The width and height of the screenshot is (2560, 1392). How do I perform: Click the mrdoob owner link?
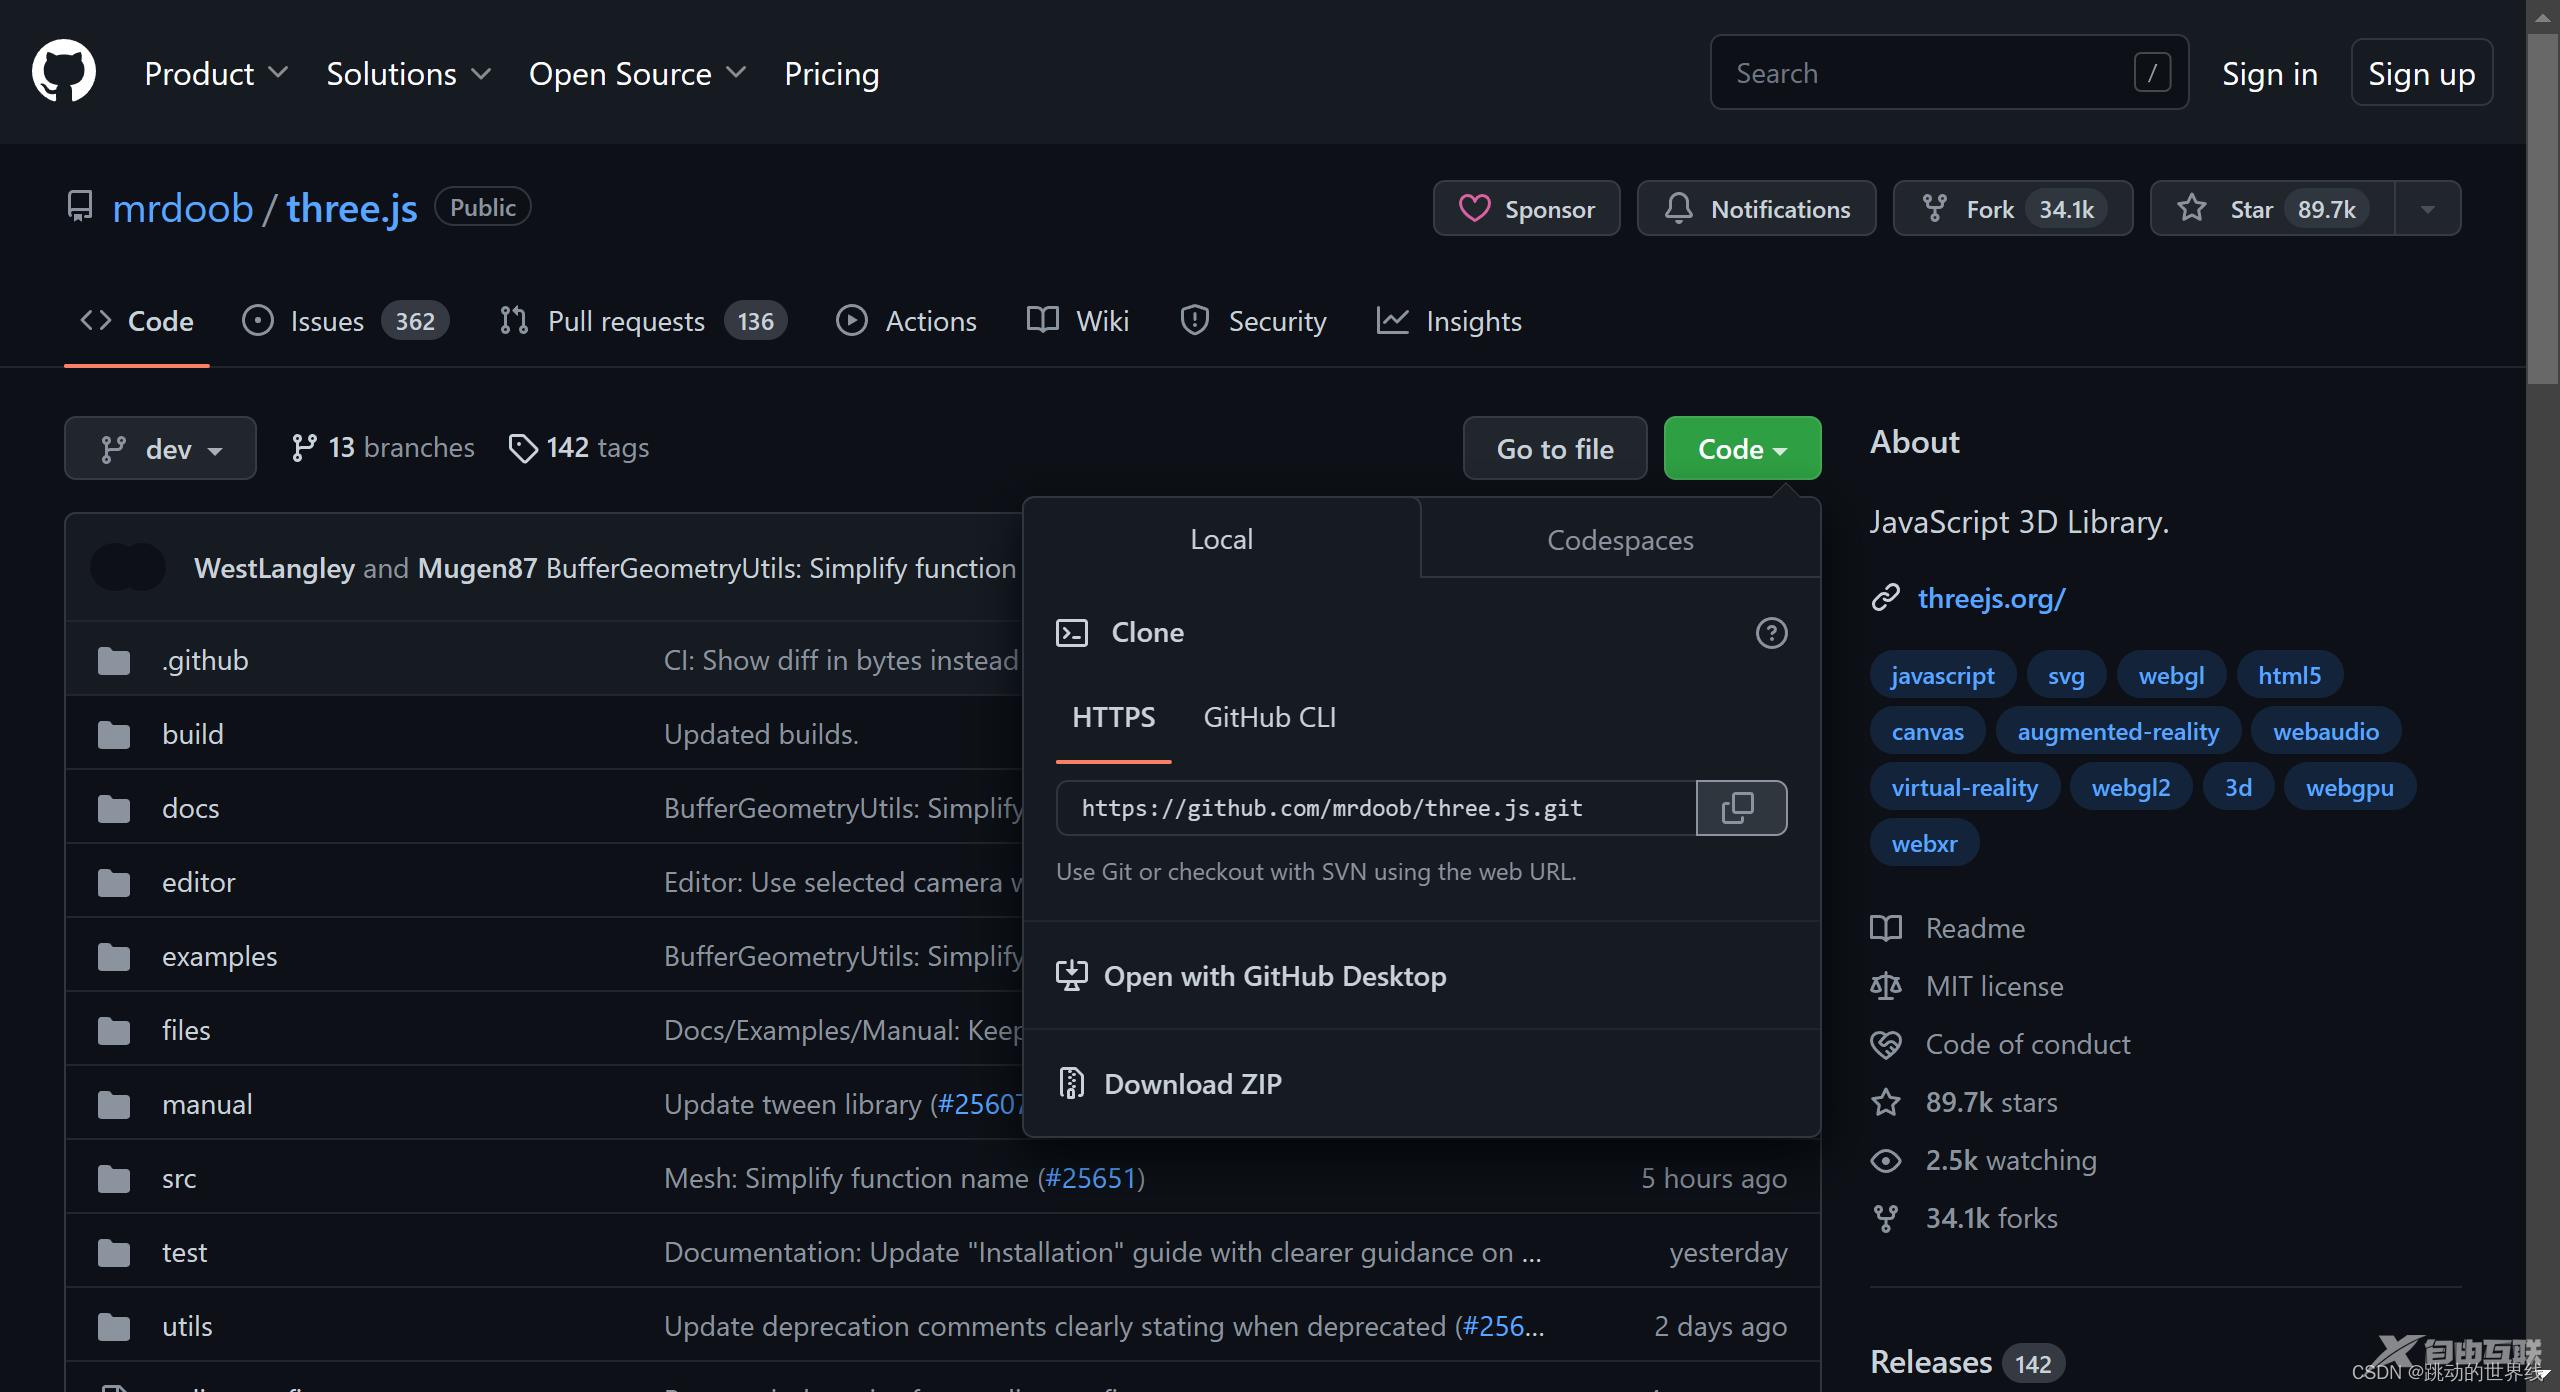click(x=183, y=208)
